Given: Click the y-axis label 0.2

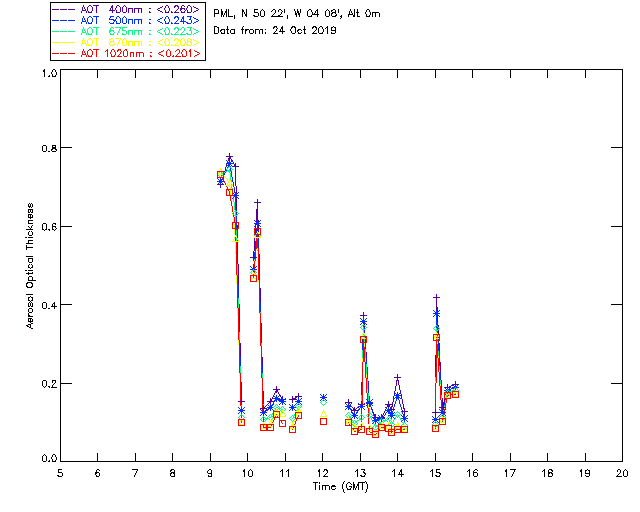Looking at the screenshot, I should pyautogui.click(x=49, y=384).
